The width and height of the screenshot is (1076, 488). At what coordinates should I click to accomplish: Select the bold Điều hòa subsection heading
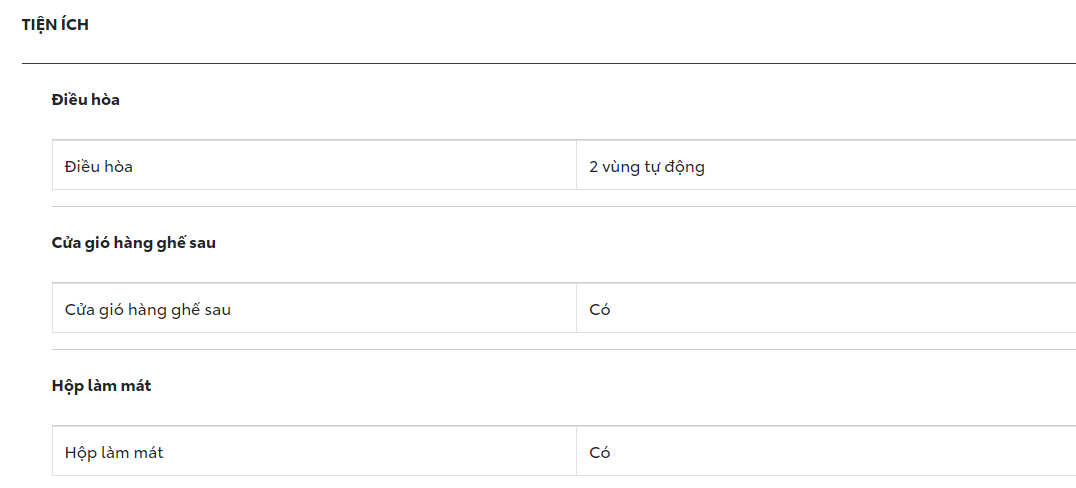(x=86, y=100)
